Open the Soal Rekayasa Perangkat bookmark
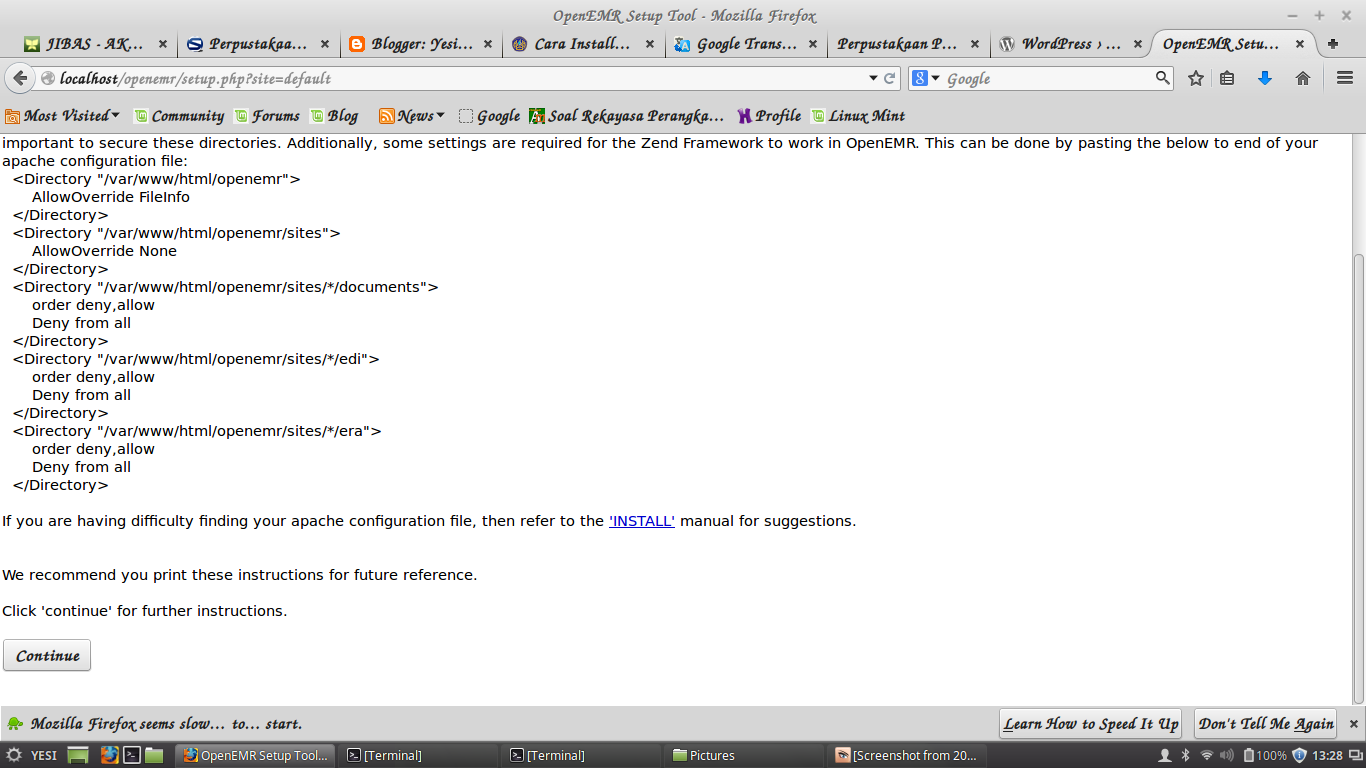This screenshot has height=768, width=1366. coord(627,116)
